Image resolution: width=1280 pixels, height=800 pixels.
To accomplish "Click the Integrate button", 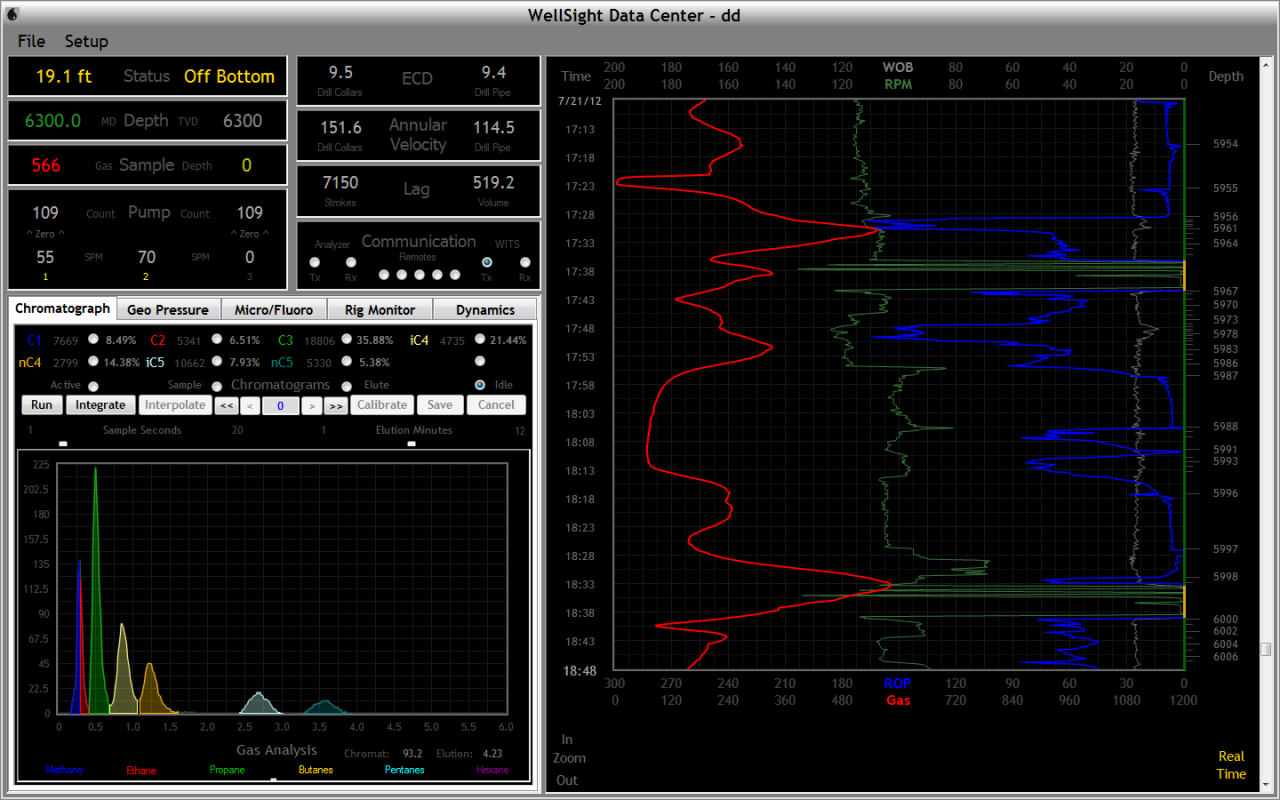I will tap(100, 405).
